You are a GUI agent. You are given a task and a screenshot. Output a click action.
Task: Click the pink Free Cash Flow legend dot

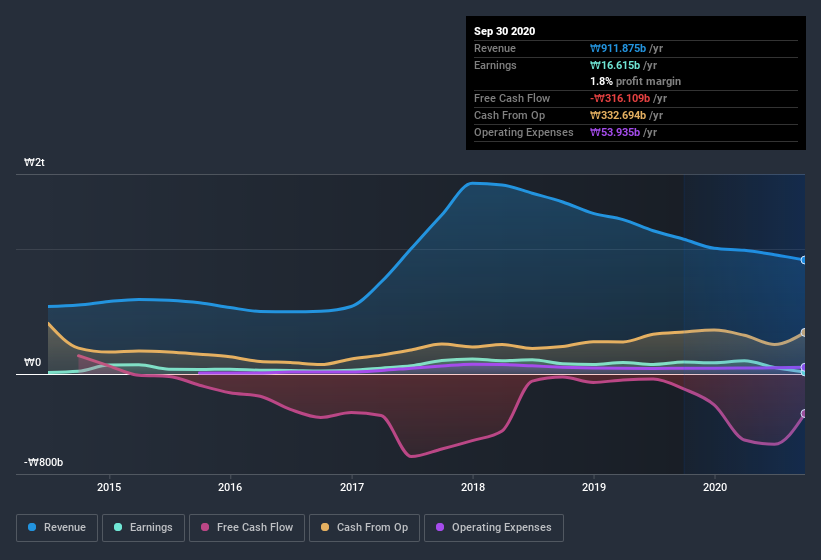point(206,527)
